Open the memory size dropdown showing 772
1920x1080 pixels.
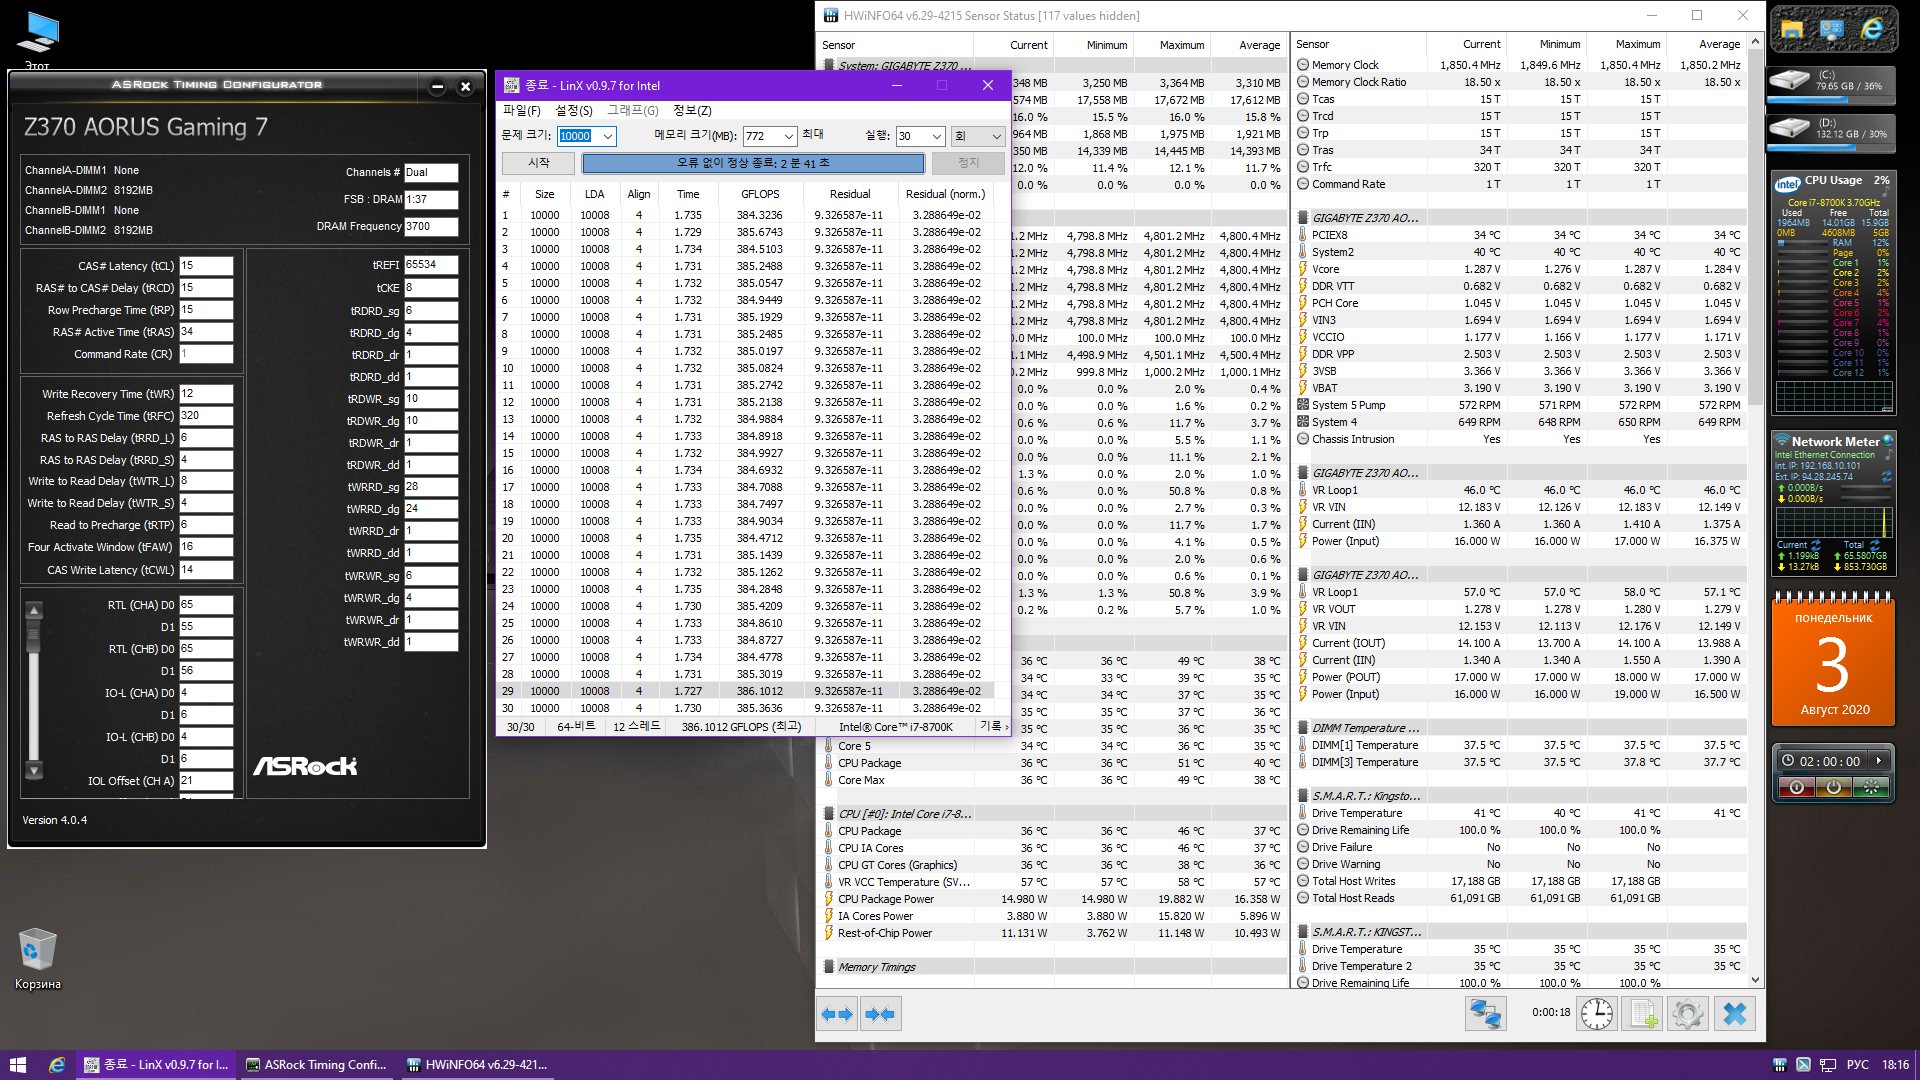tap(788, 136)
